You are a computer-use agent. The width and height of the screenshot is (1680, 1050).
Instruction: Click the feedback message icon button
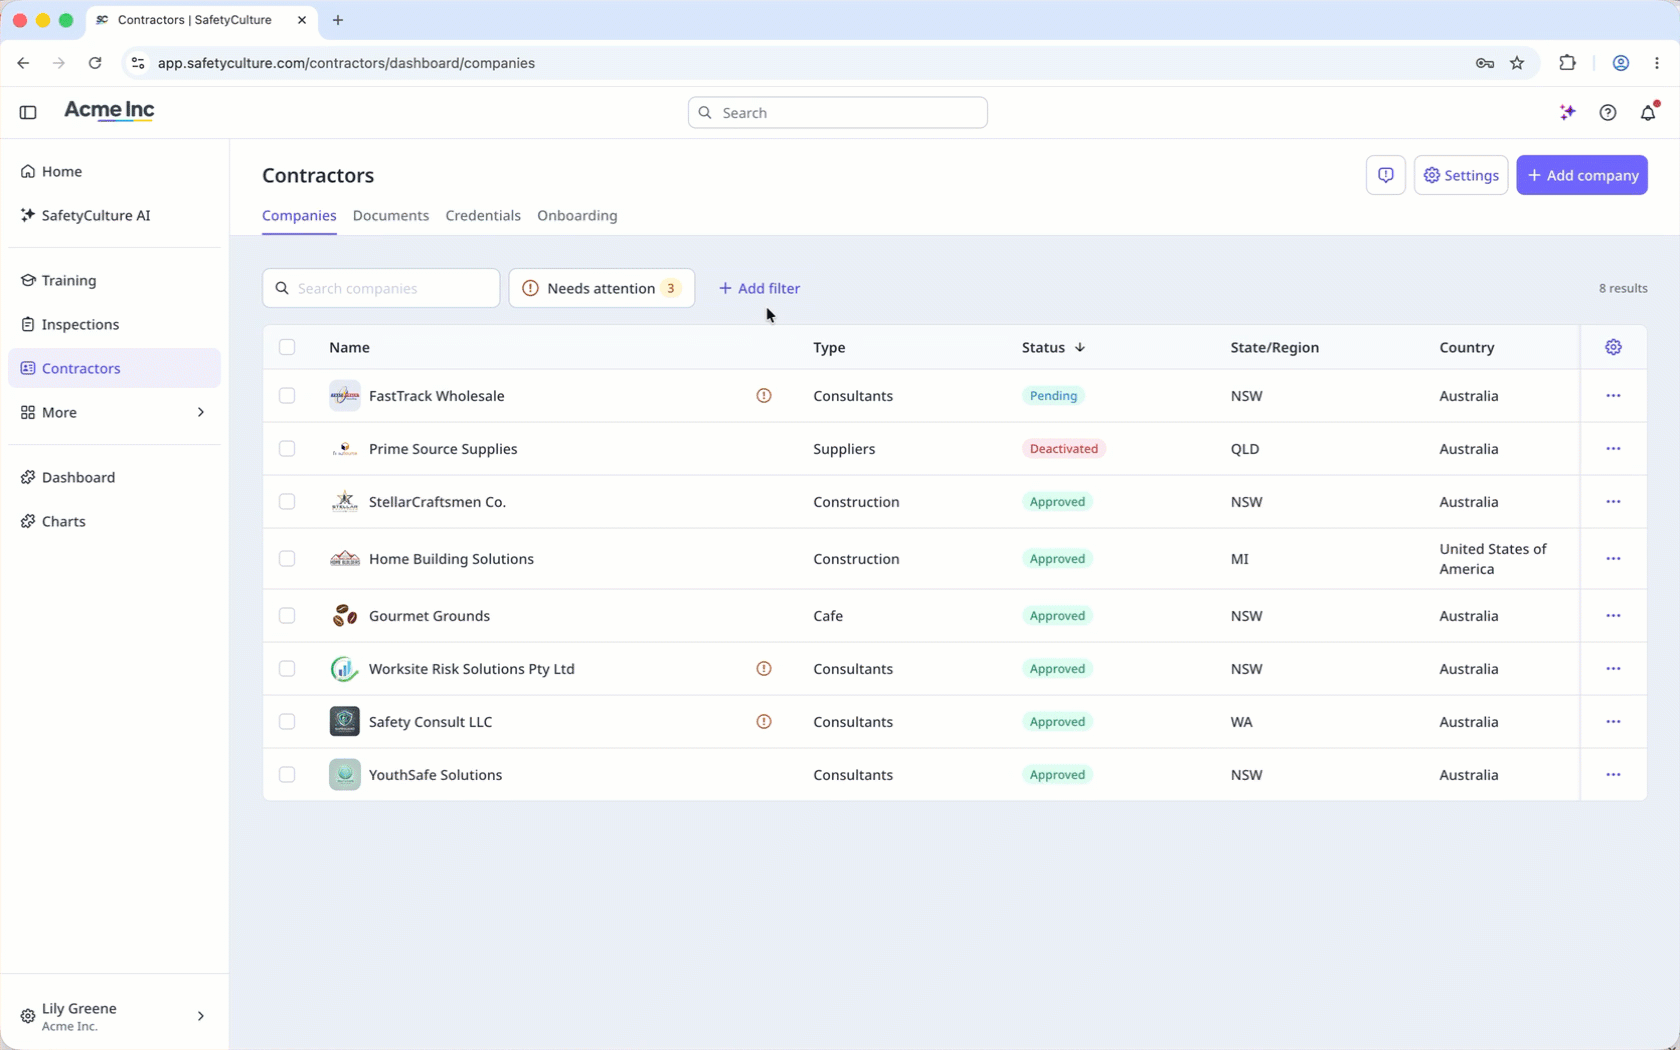(x=1385, y=175)
